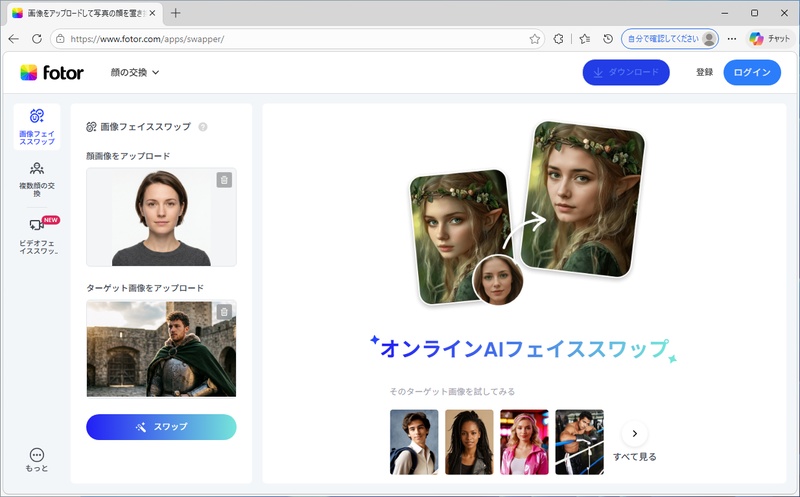Open browser history clock icon
Image resolution: width=800 pixels, height=497 pixels.
608,39
